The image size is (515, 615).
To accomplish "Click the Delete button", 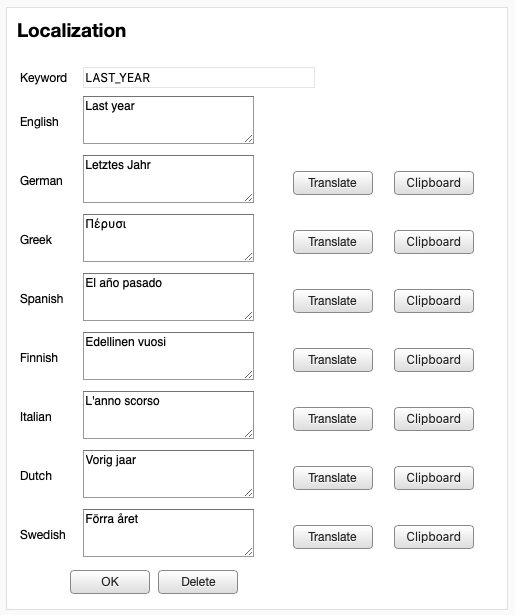I will point(198,582).
